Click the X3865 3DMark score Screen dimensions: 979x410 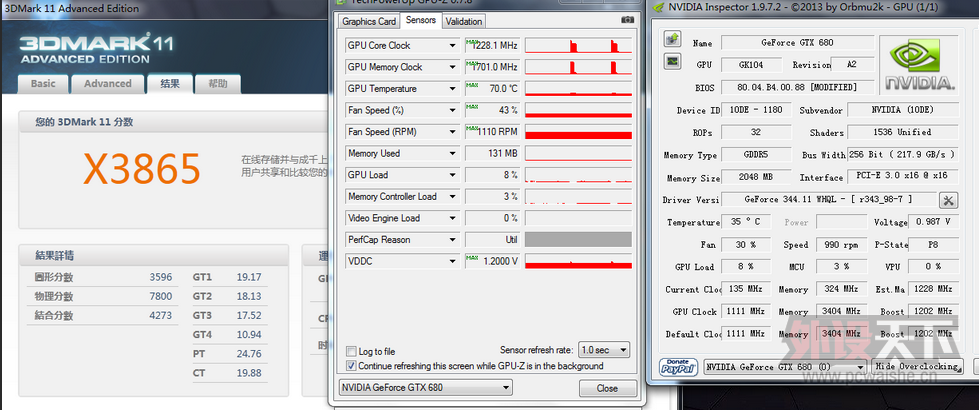[142, 168]
